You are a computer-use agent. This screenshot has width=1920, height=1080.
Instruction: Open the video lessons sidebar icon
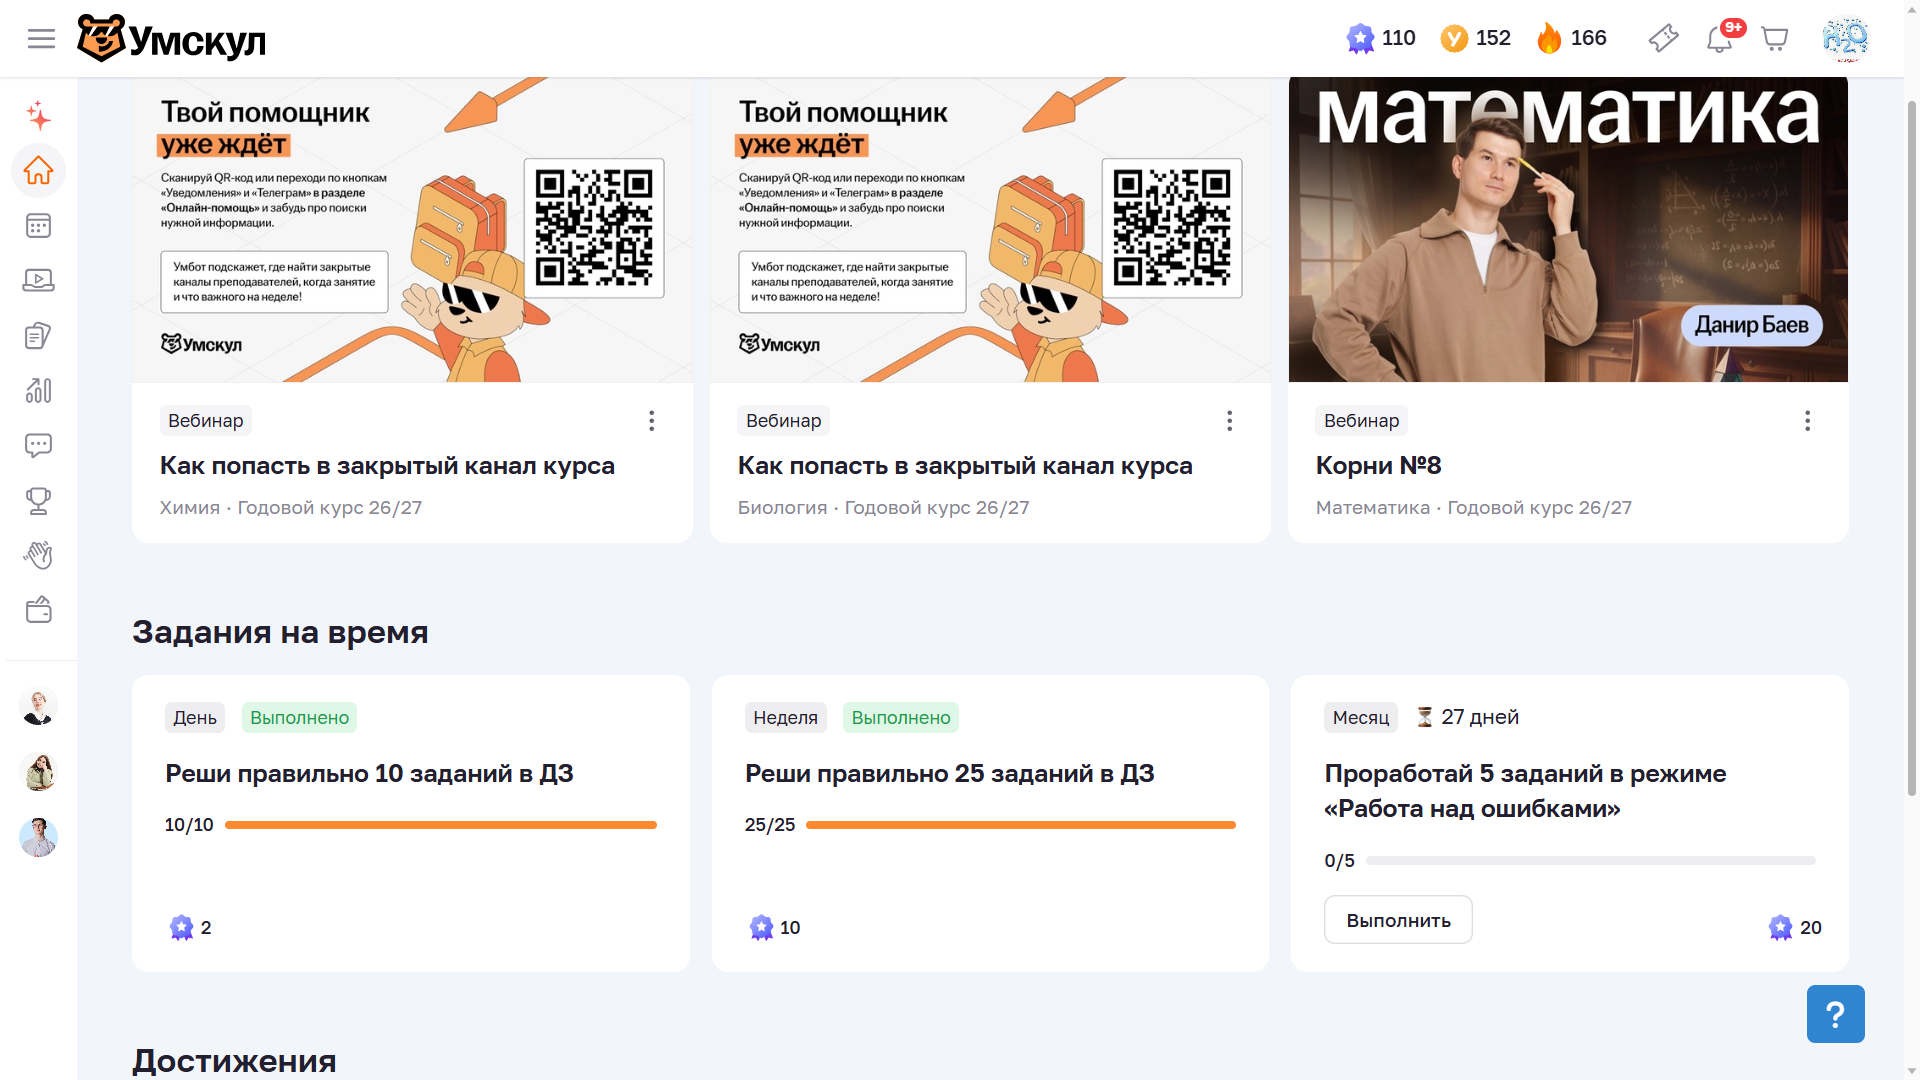click(38, 281)
